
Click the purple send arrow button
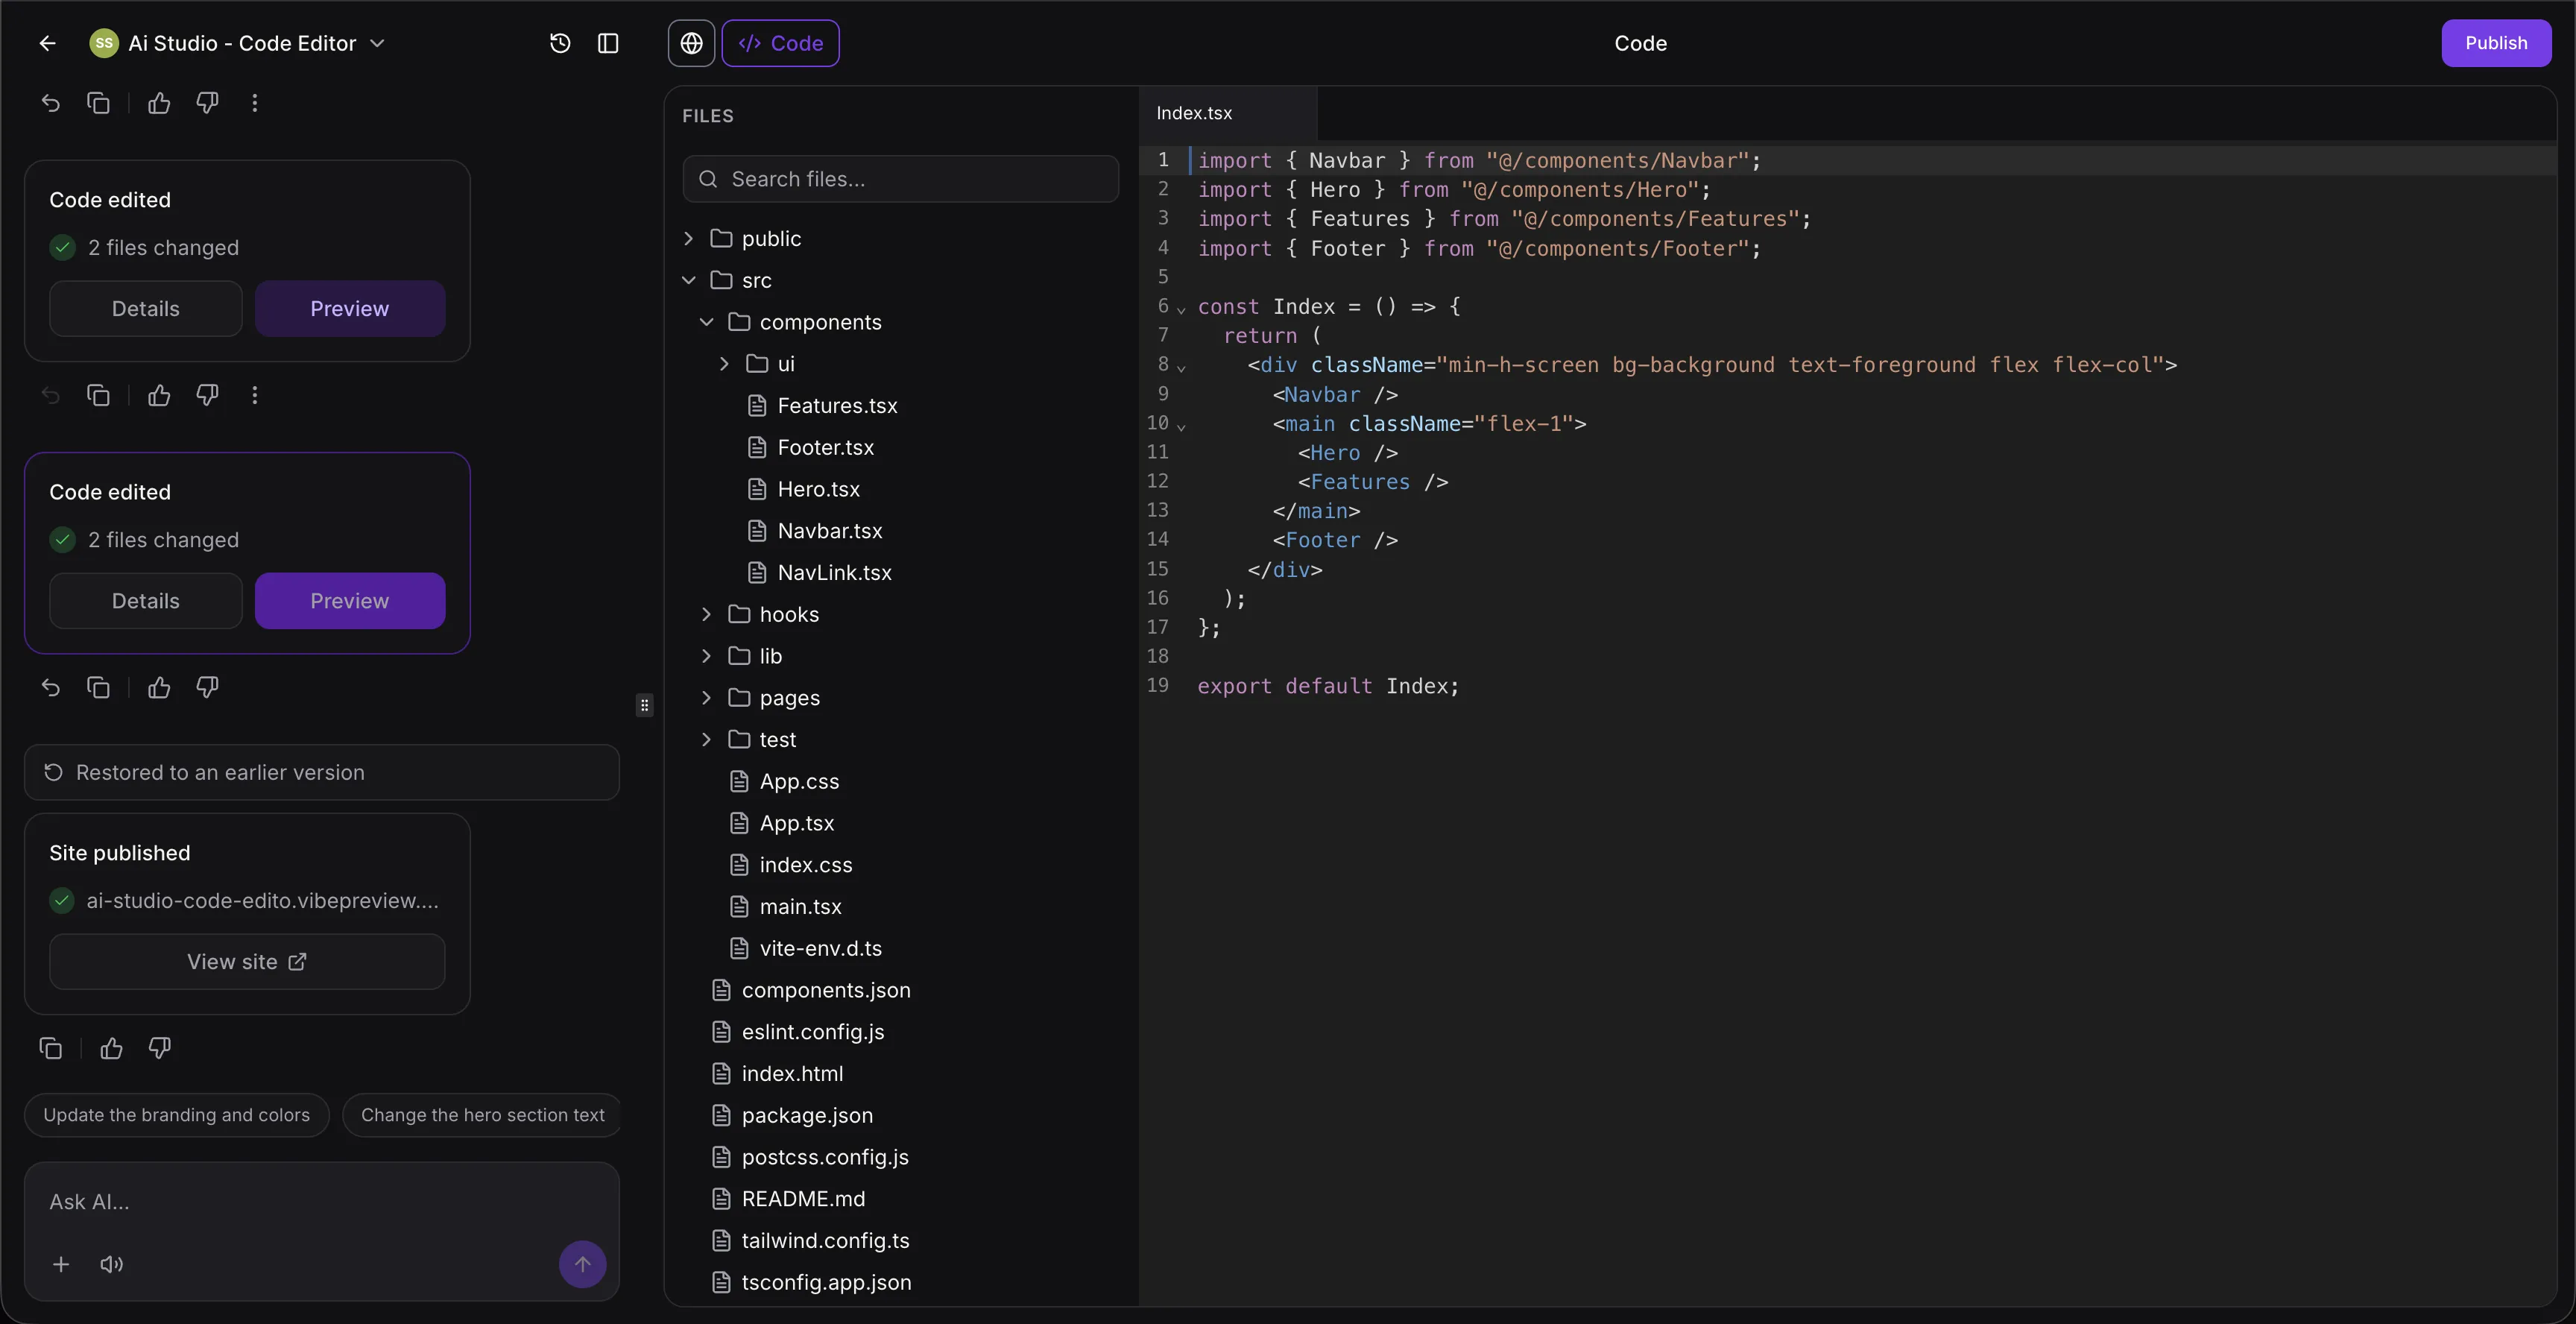(582, 1264)
